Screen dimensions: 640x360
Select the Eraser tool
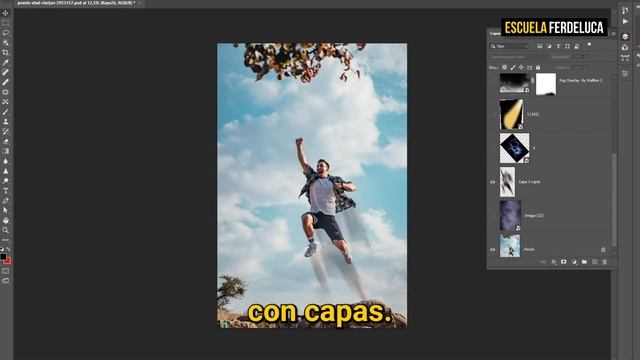point(5,141)
